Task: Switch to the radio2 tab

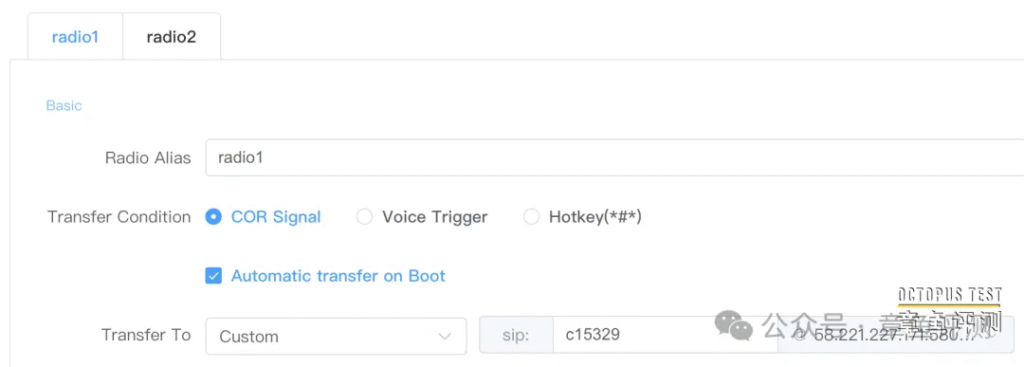Action: (x=171, y=37)
